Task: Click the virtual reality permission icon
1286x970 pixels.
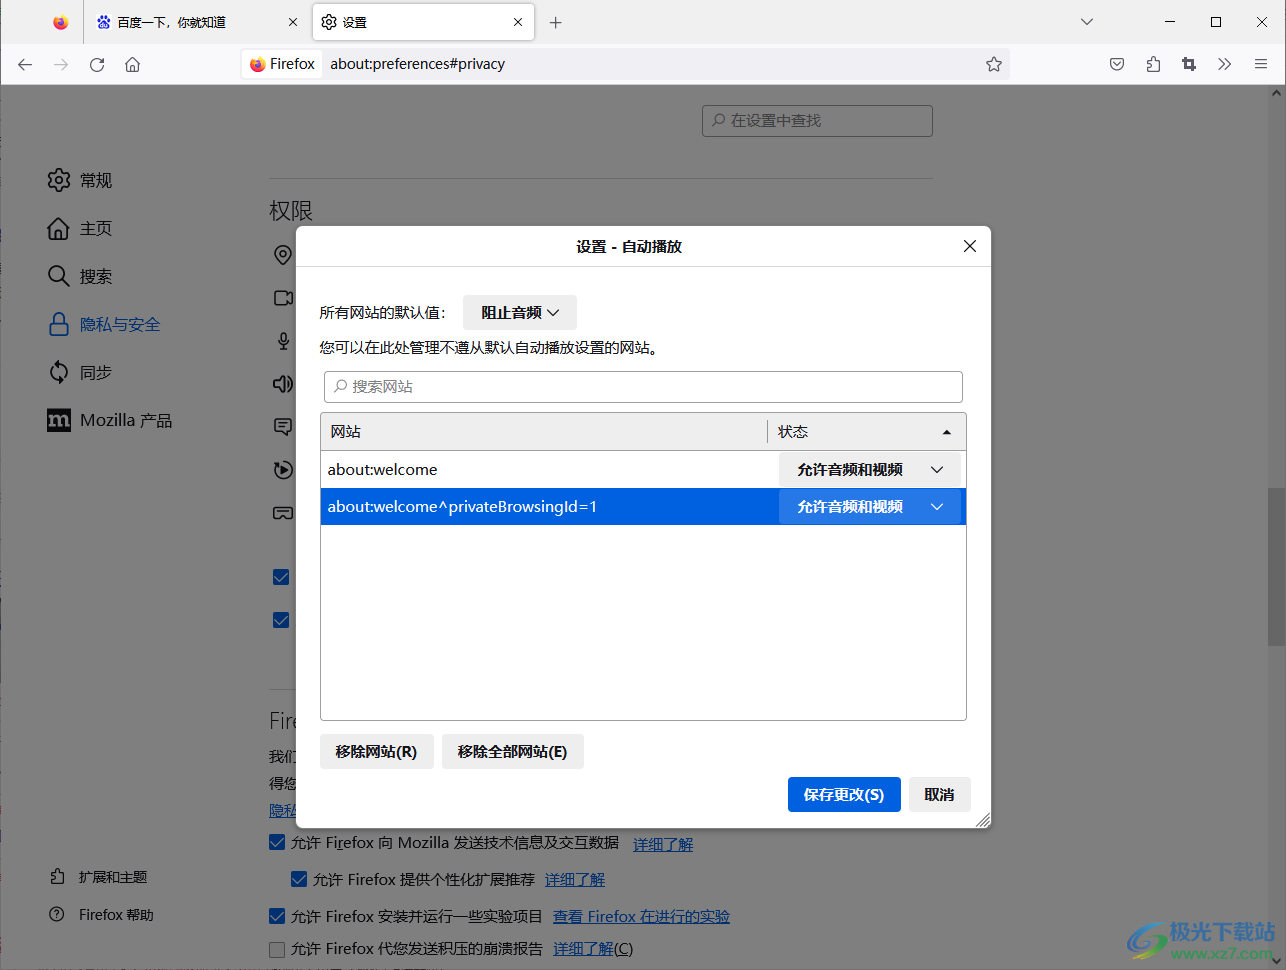Action: pyautogui.click(x=283, y=513)
